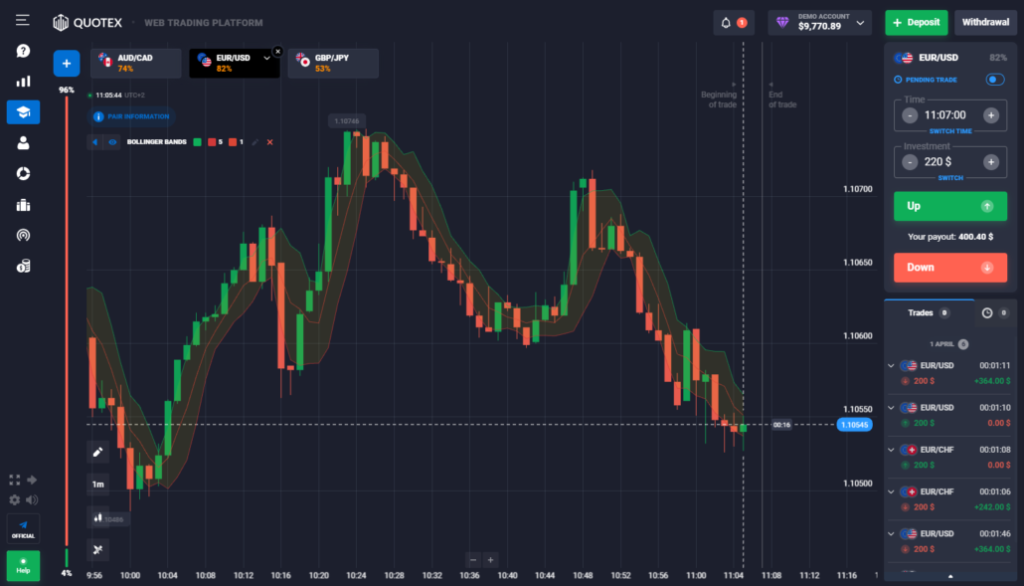The width and height of the screenshot is (1024, 586).
Task: Switch to the GBP/JPY pair tab
Action: (333, 62)
